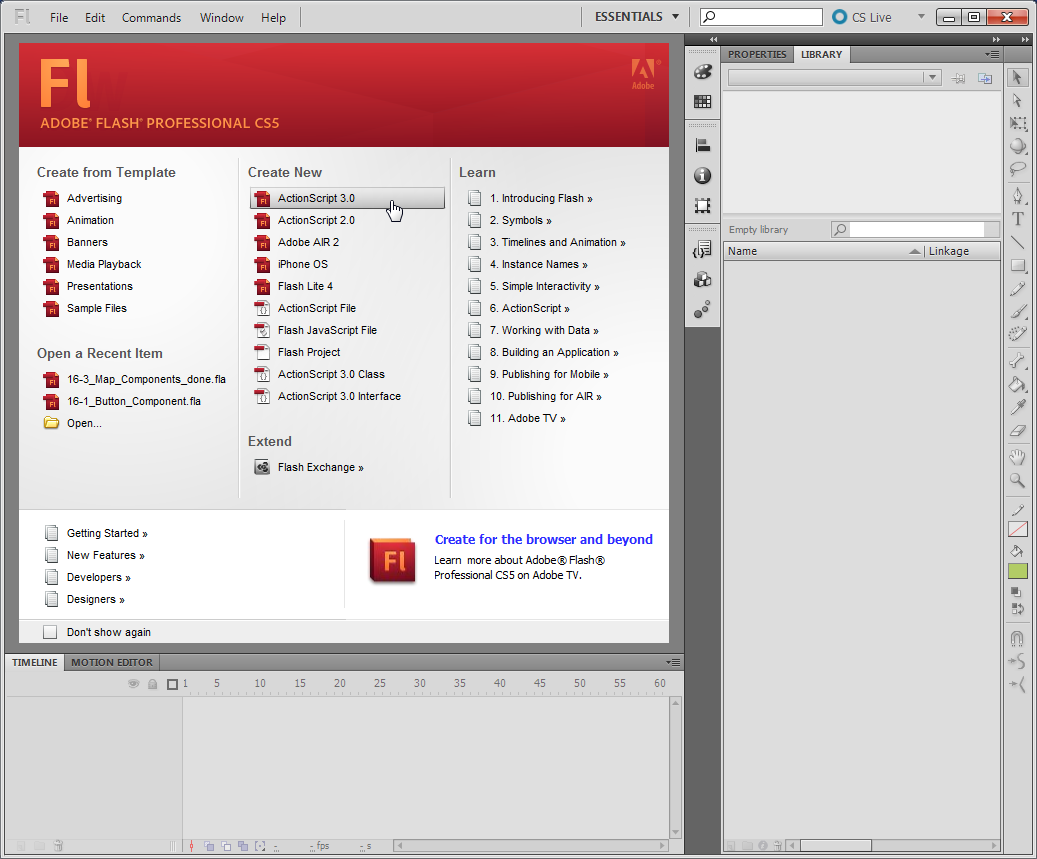This screenshot has width=1037, height=859.
Task: Select the Free Transform tool
Action: pos(1017,123)
